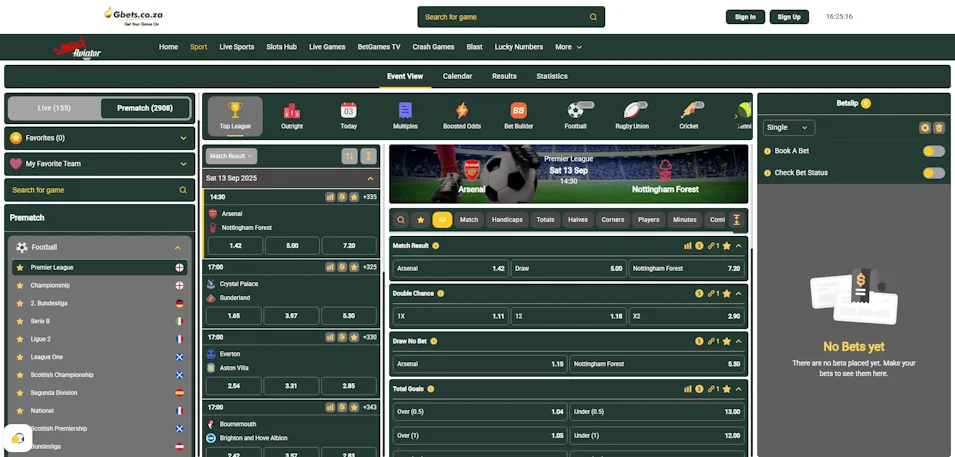This screenshot has height=457, width=955.
Task: Switch to the Calendar tab
Action: coord(457,76)
